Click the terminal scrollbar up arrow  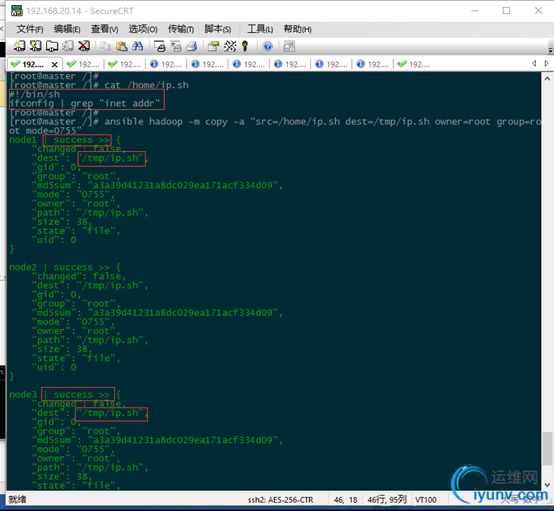547,78
